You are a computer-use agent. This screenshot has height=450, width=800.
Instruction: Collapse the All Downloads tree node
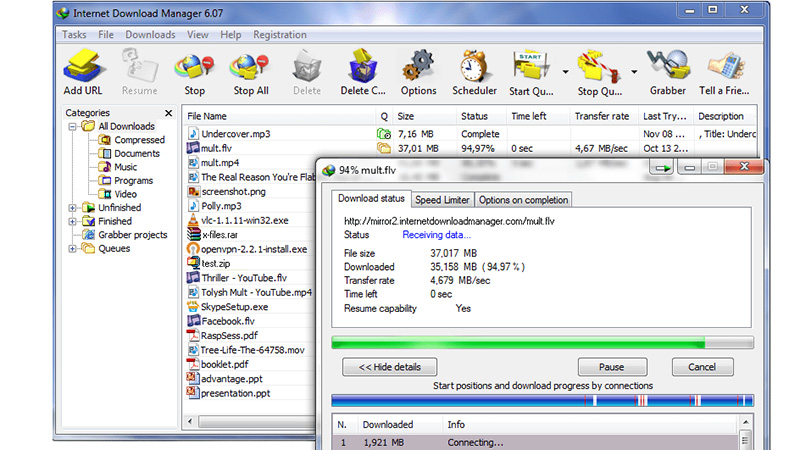click(x=73, y=127)
